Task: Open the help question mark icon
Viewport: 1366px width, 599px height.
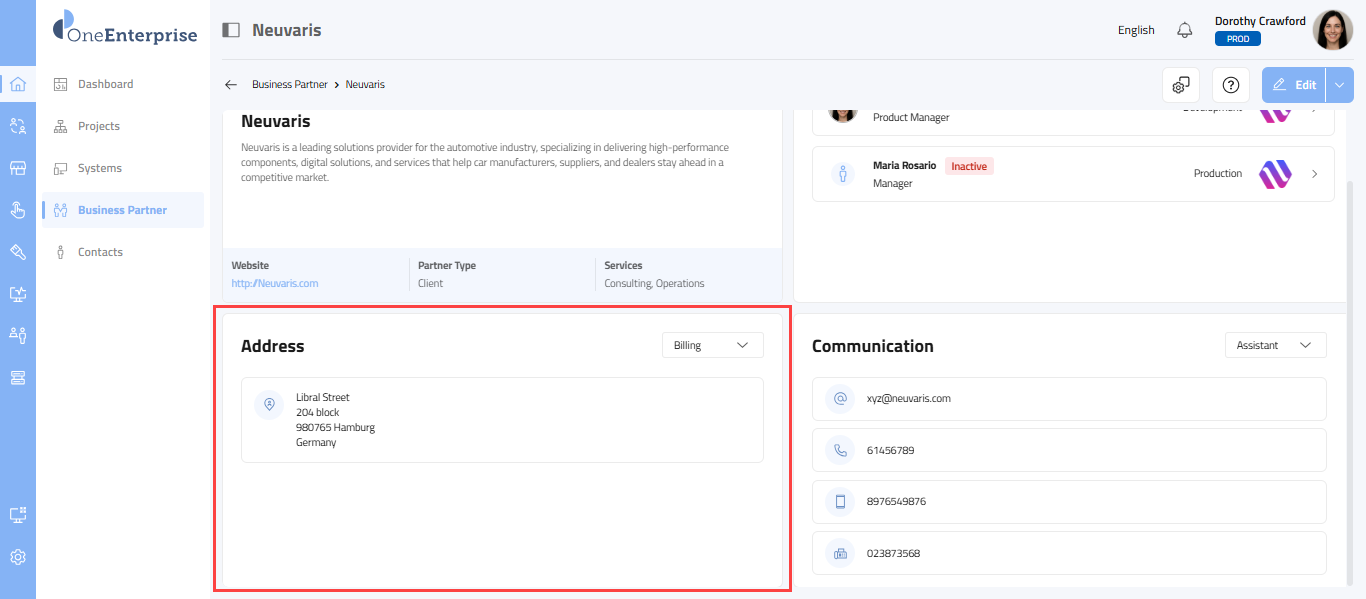Action: (1231, 85)
